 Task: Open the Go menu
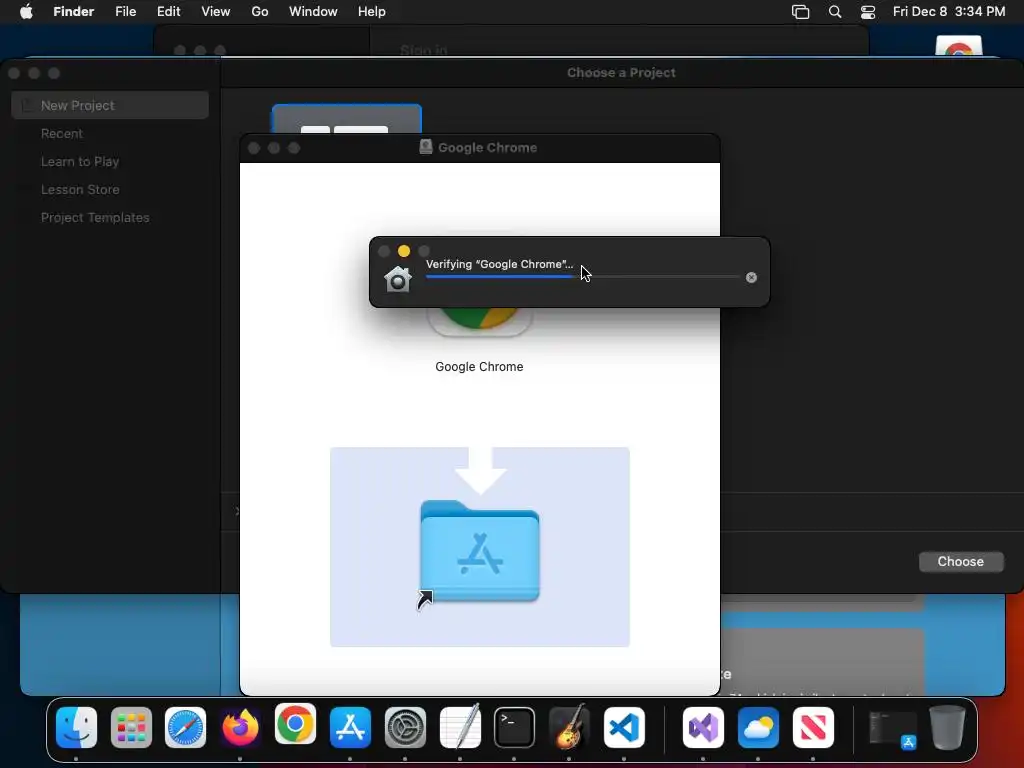tap(260, 12)
